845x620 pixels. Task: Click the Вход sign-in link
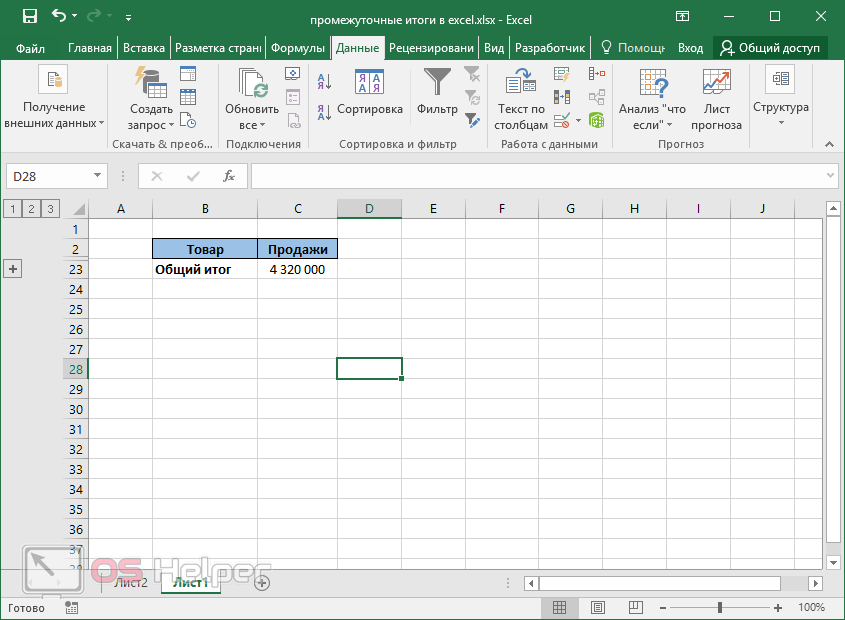[x=690, y=48]
